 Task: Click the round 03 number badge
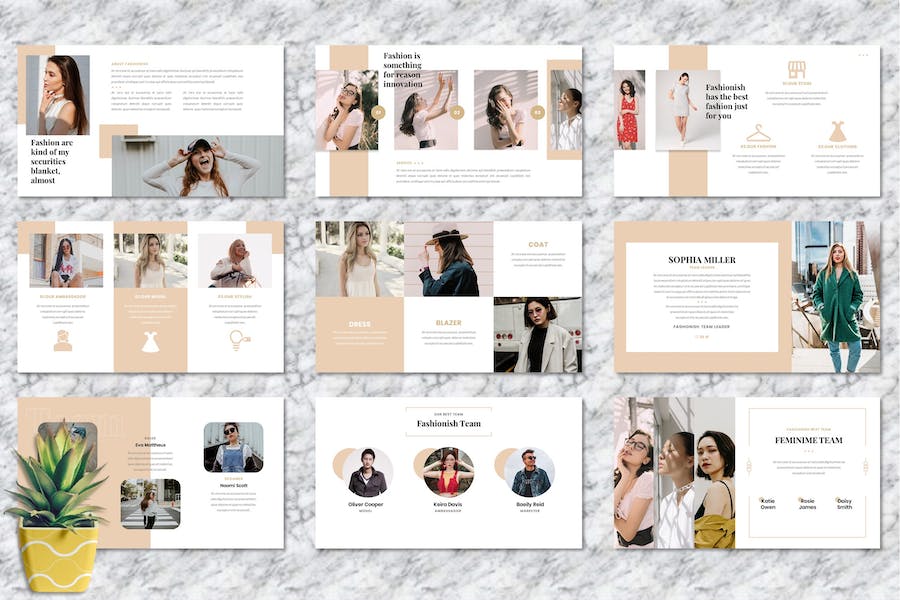point(538,113)
